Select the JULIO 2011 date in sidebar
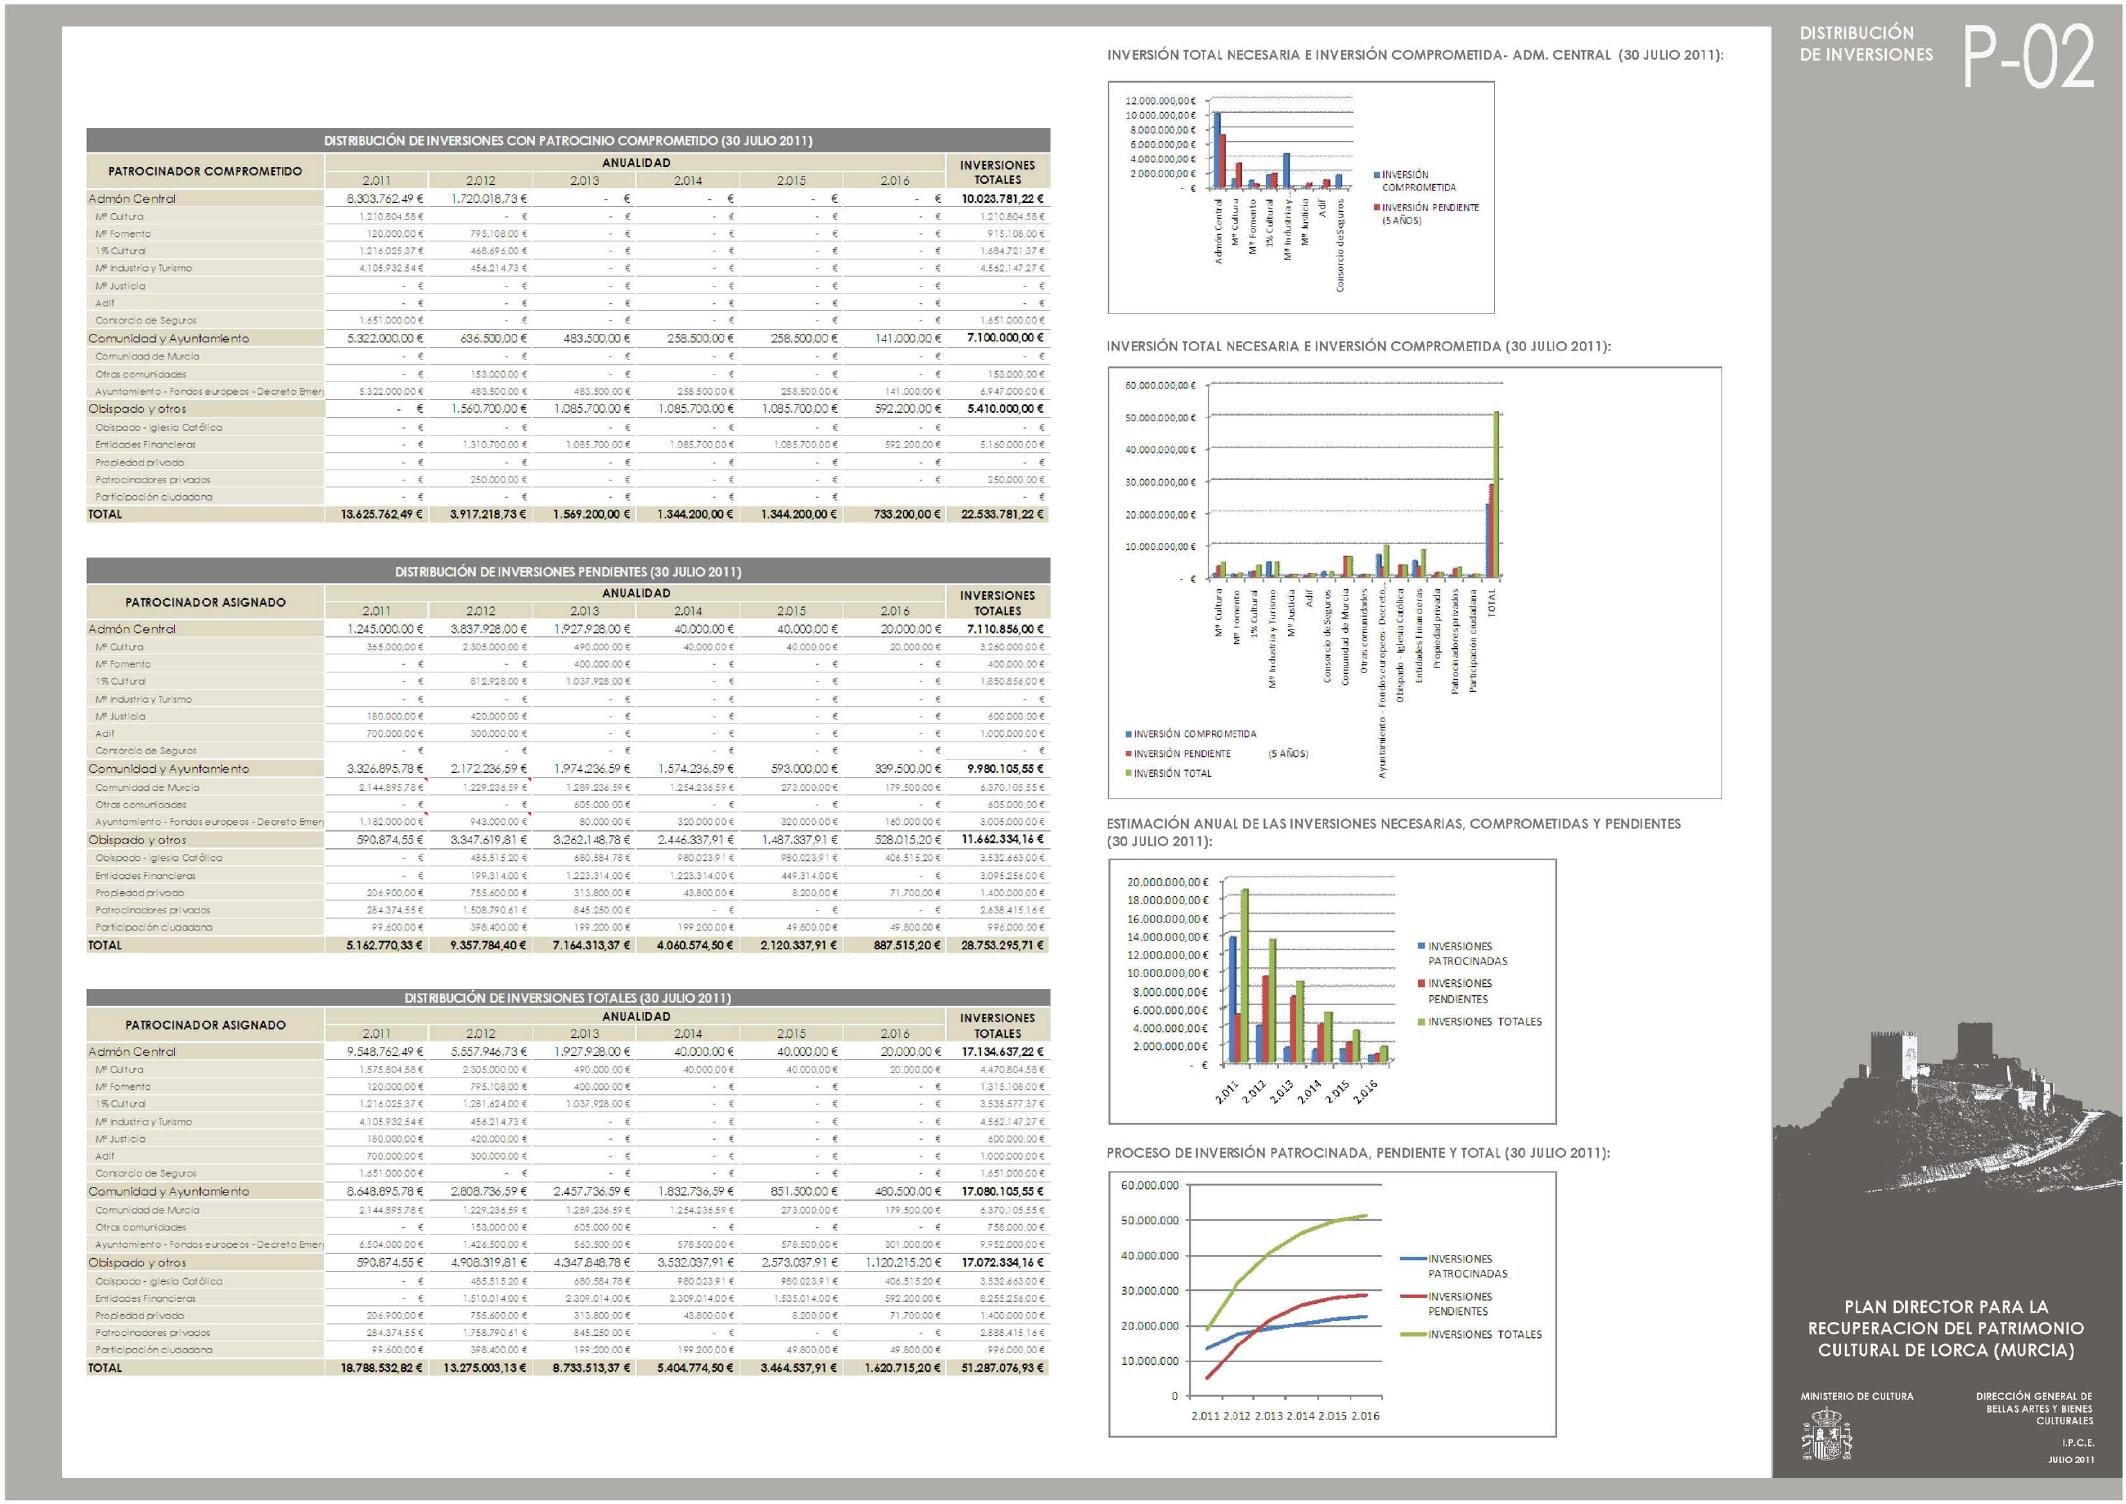Screen dimensions: 2126x1504 (x=2070, y=1460)
